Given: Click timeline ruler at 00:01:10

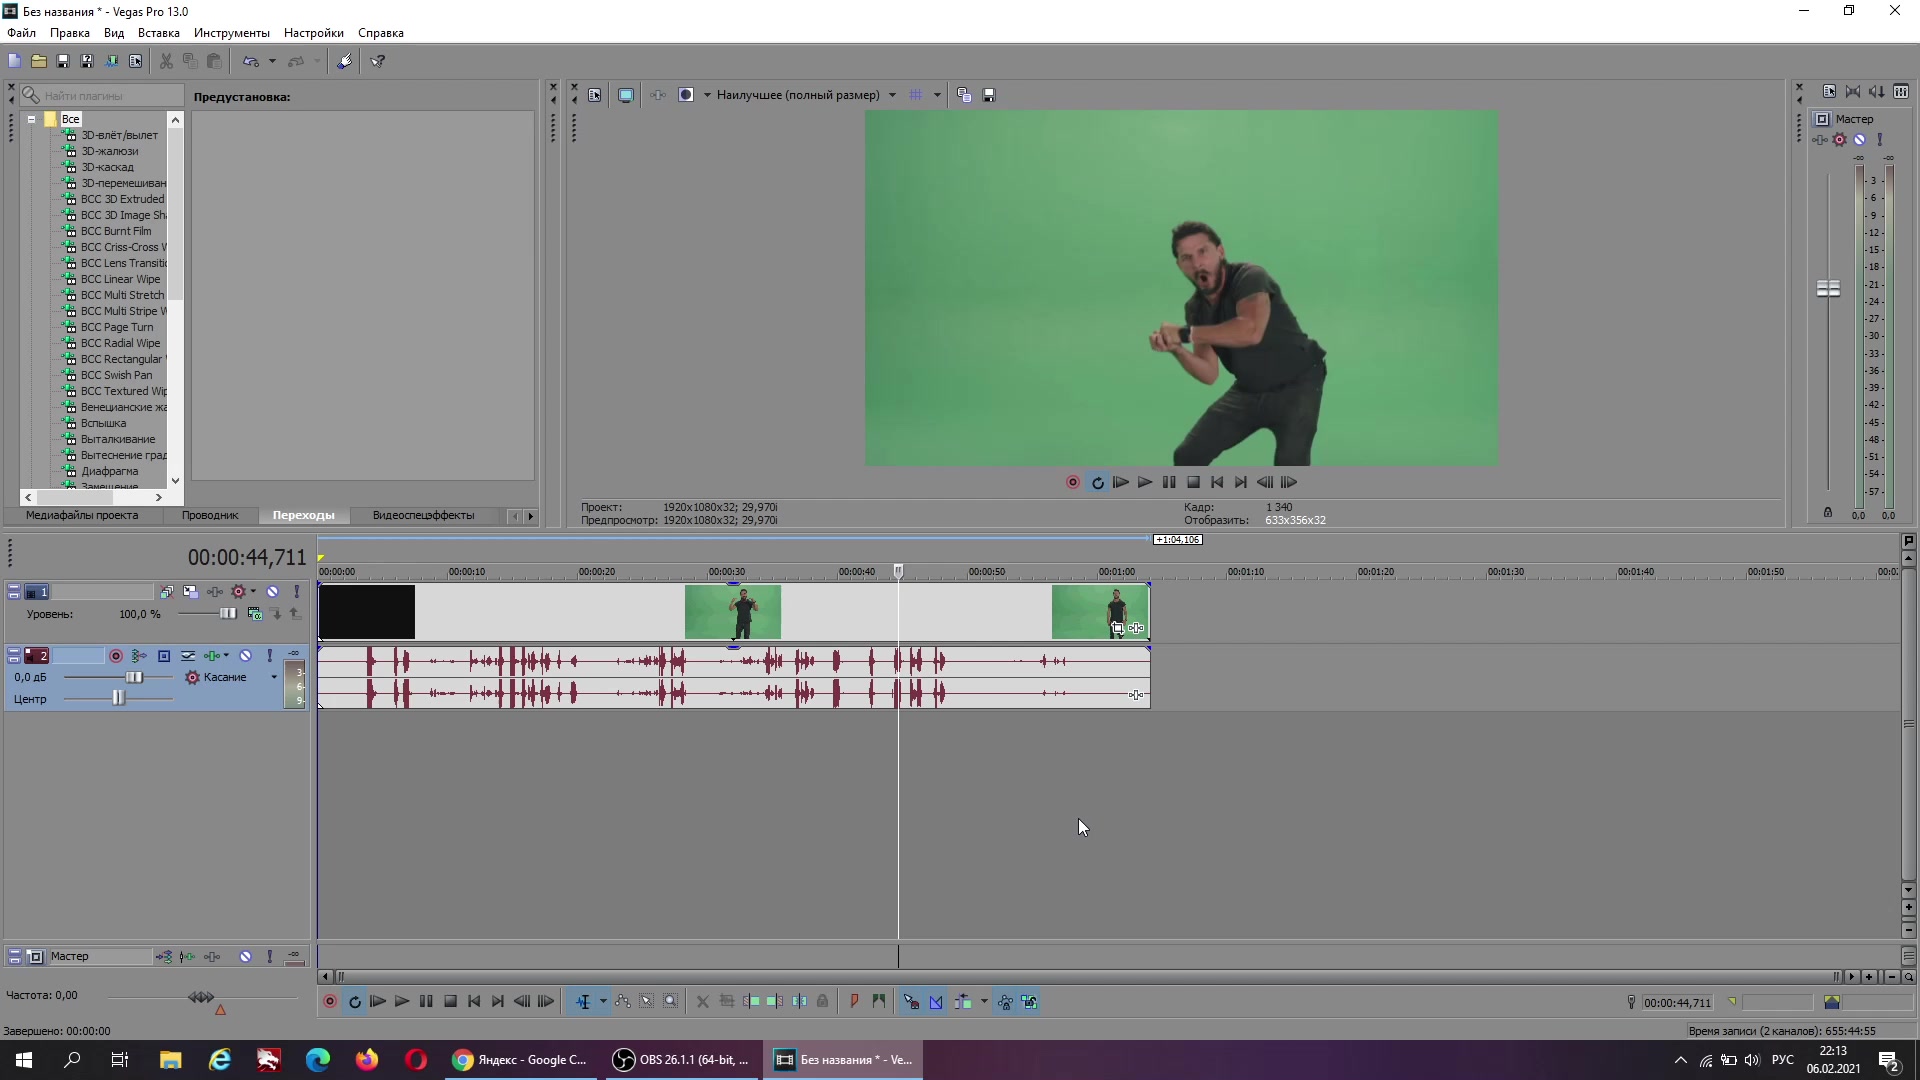Looking at the screenshot, I should pyautogui.click(x=1247, y=572).
